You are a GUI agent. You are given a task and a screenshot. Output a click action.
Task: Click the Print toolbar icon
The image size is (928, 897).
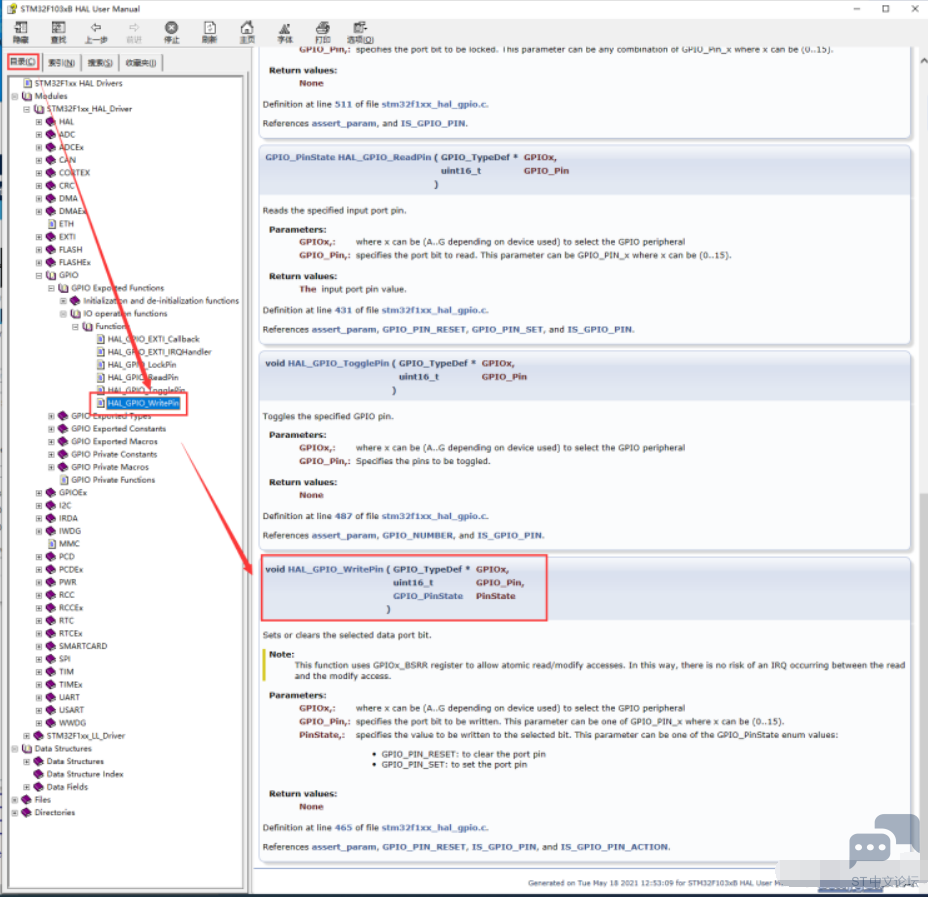(323, 32)
